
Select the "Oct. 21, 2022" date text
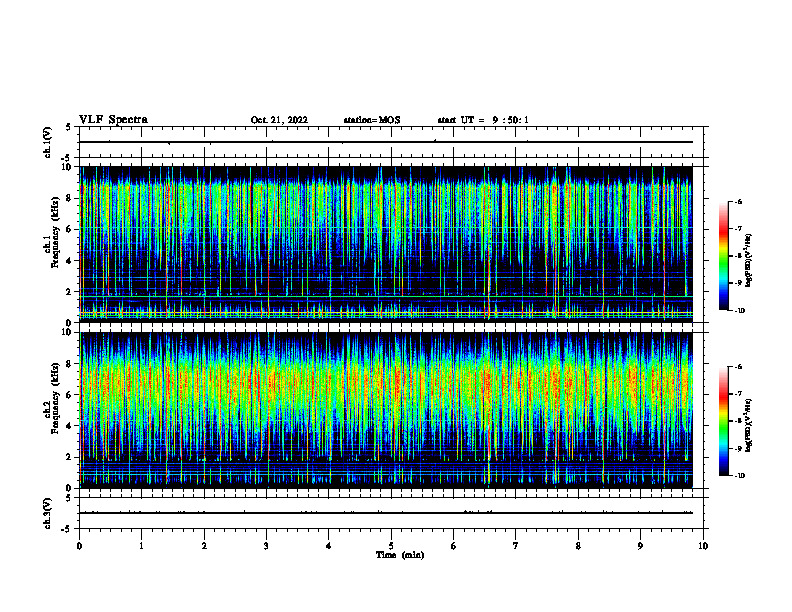tap(279, 120)
